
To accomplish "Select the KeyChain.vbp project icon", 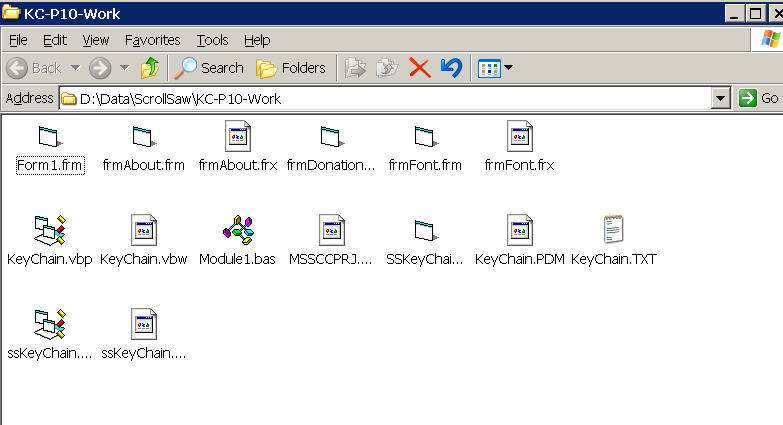I will [50, 230].
